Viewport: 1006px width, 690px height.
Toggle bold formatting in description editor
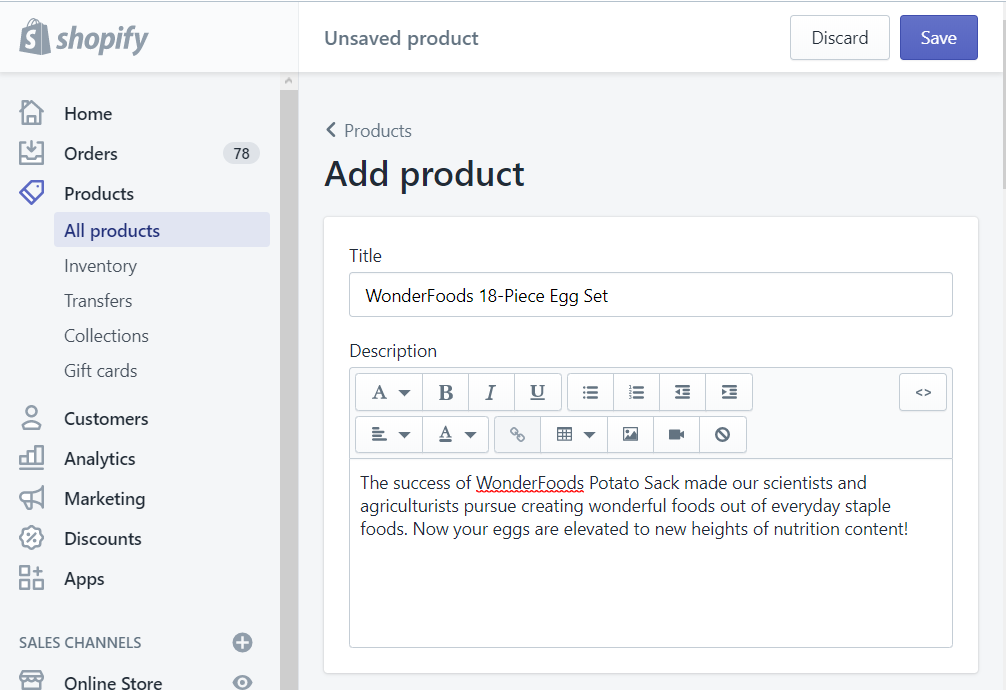(446, 392)
